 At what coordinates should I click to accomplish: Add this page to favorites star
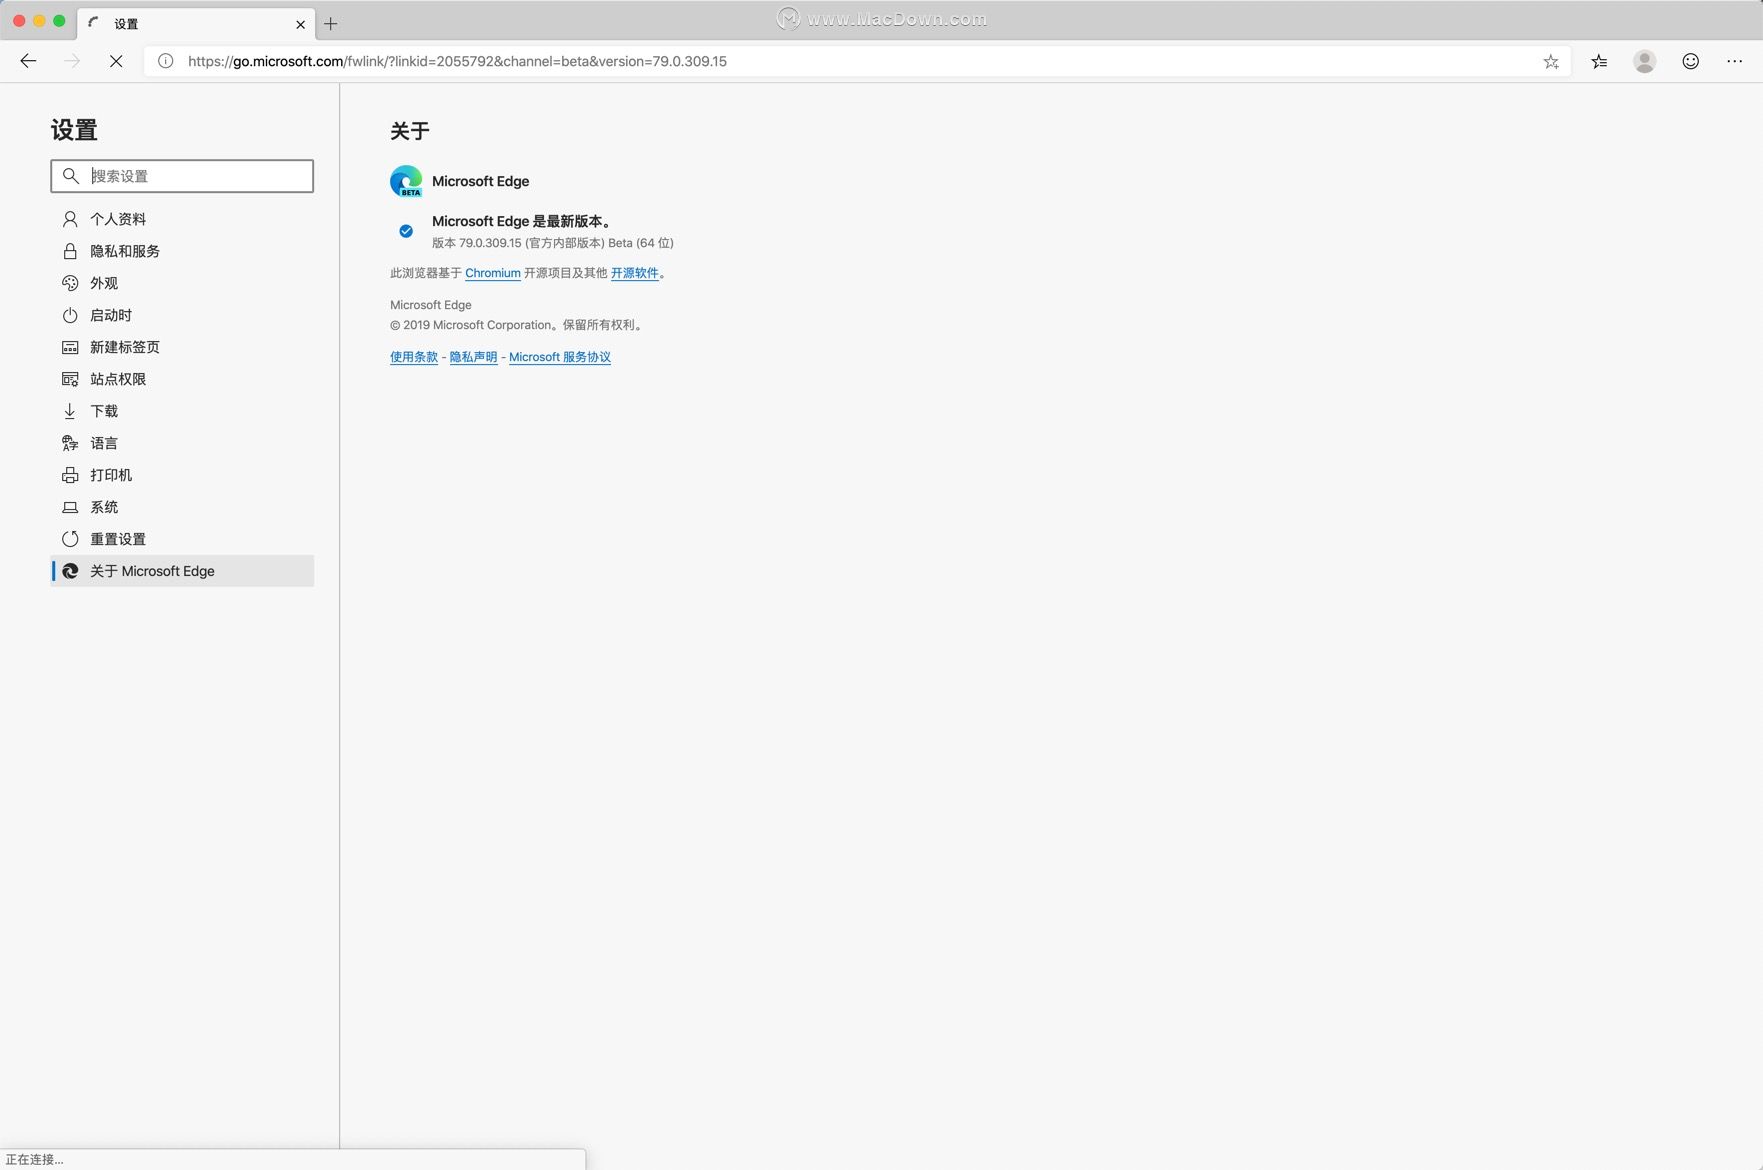click(x=1550, y=61)
